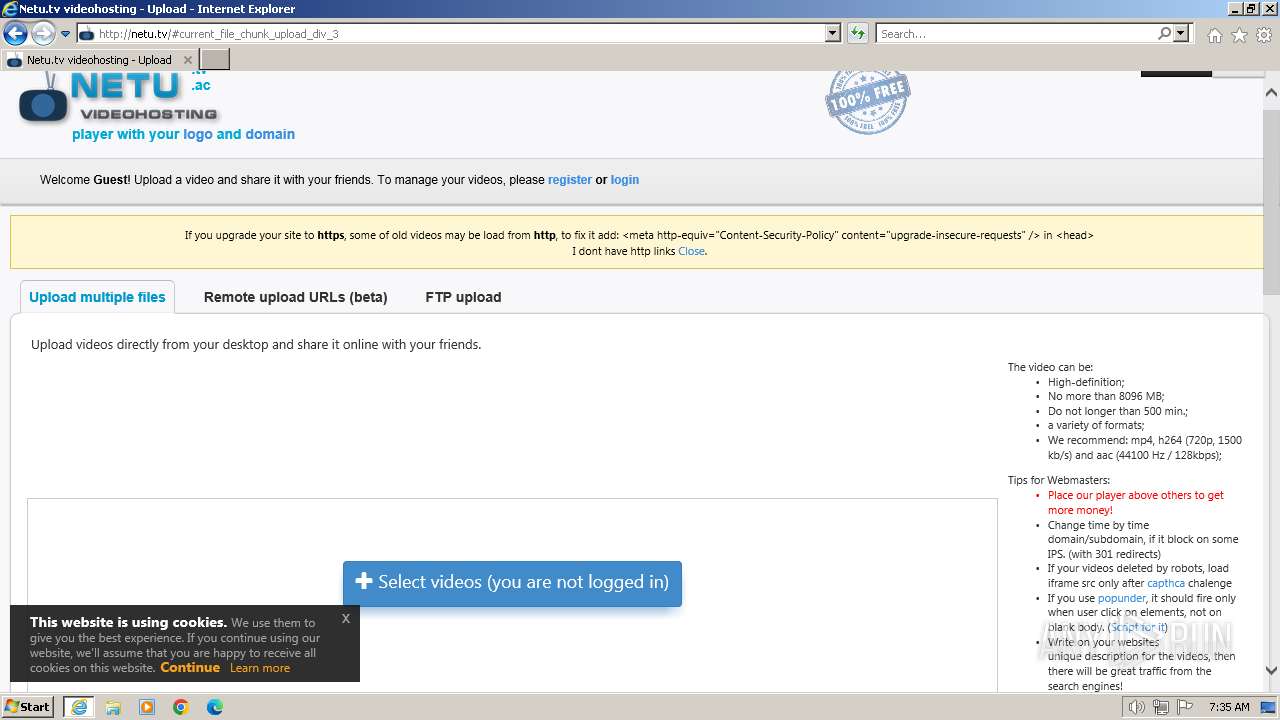Click 'Do not longer than 500 min.;' text
Image resolution: width=1280 pixels, height=720 pixels.
click(x=1117, y=411)
